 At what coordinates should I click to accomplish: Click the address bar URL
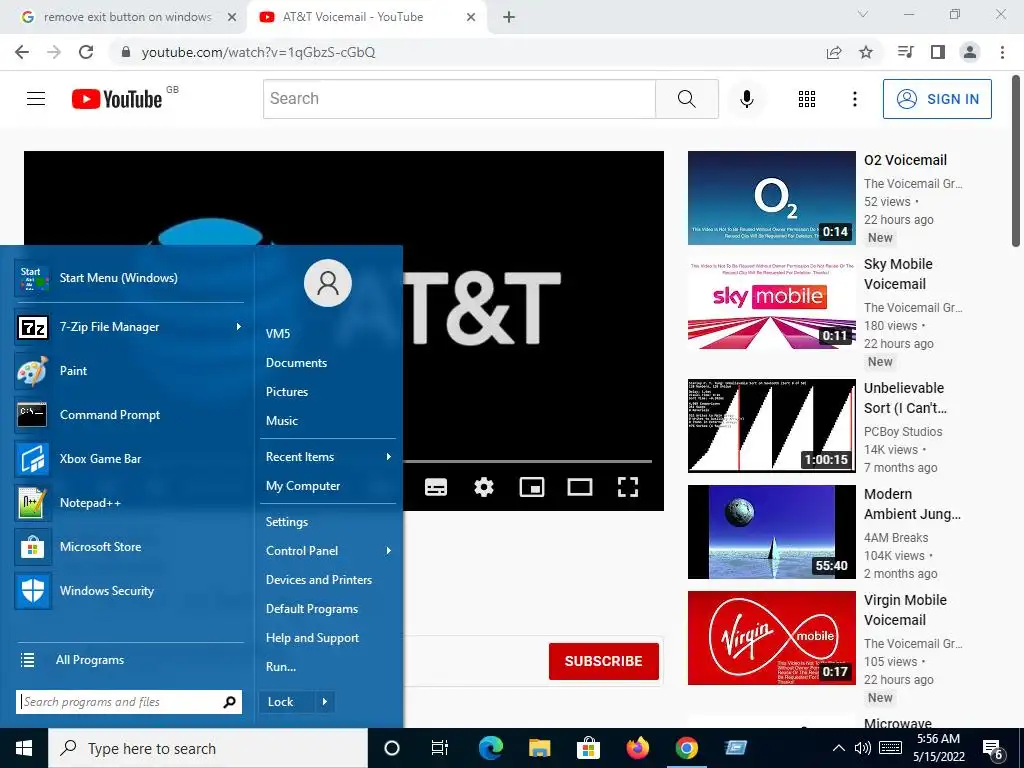click(x=259, y=52)
